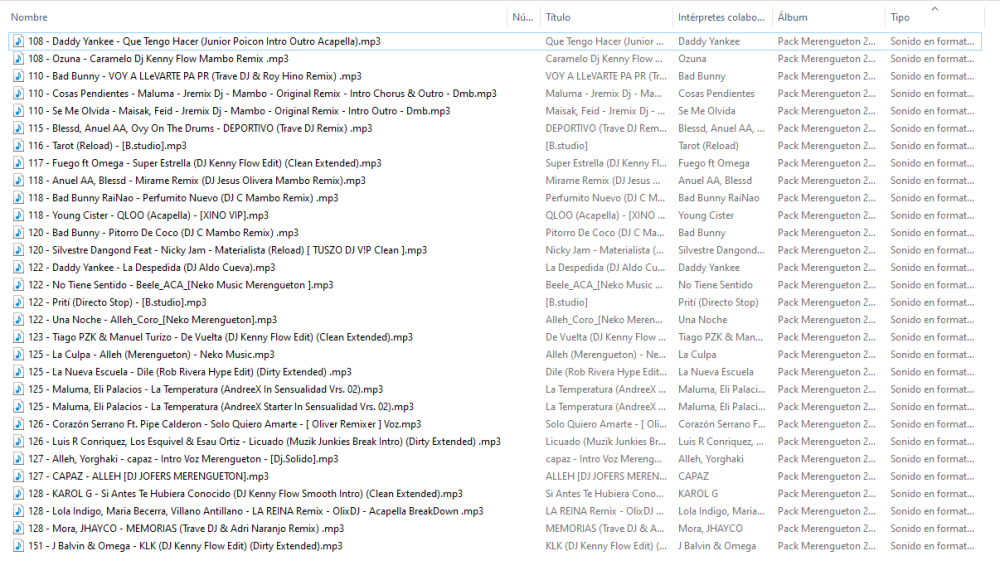Click the audio icon for Fuego ft Omega Super Estrella
1000x575 pixels.
point(18,163)
